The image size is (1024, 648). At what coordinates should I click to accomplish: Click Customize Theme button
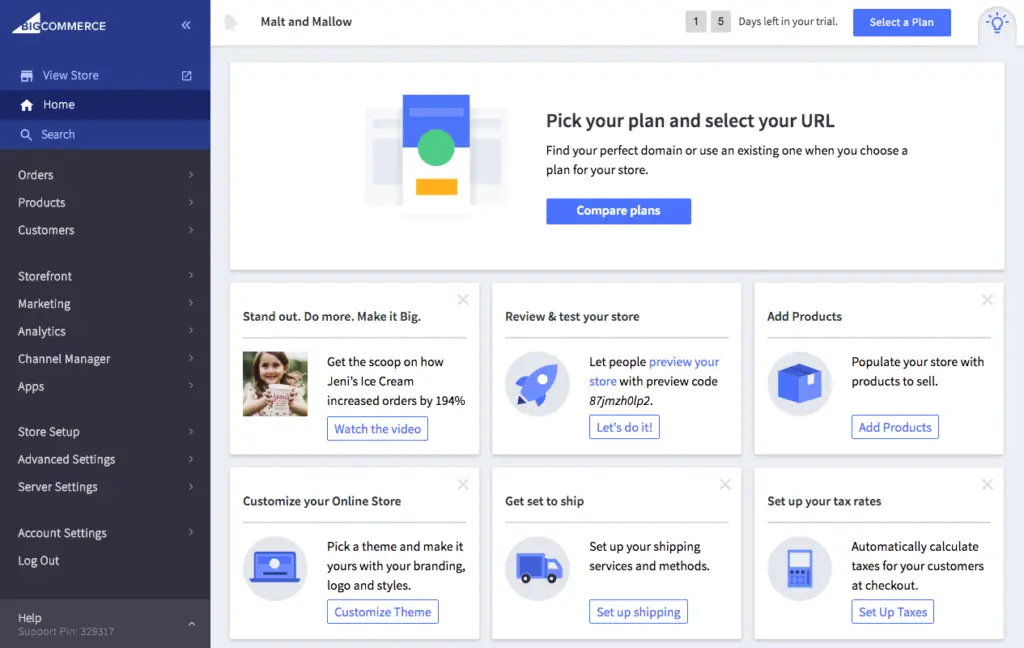coord(383,612)
